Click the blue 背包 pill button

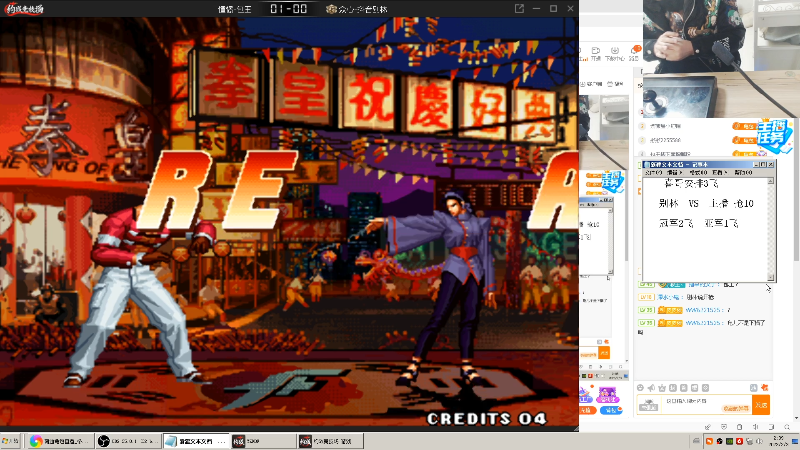(611, 410)
